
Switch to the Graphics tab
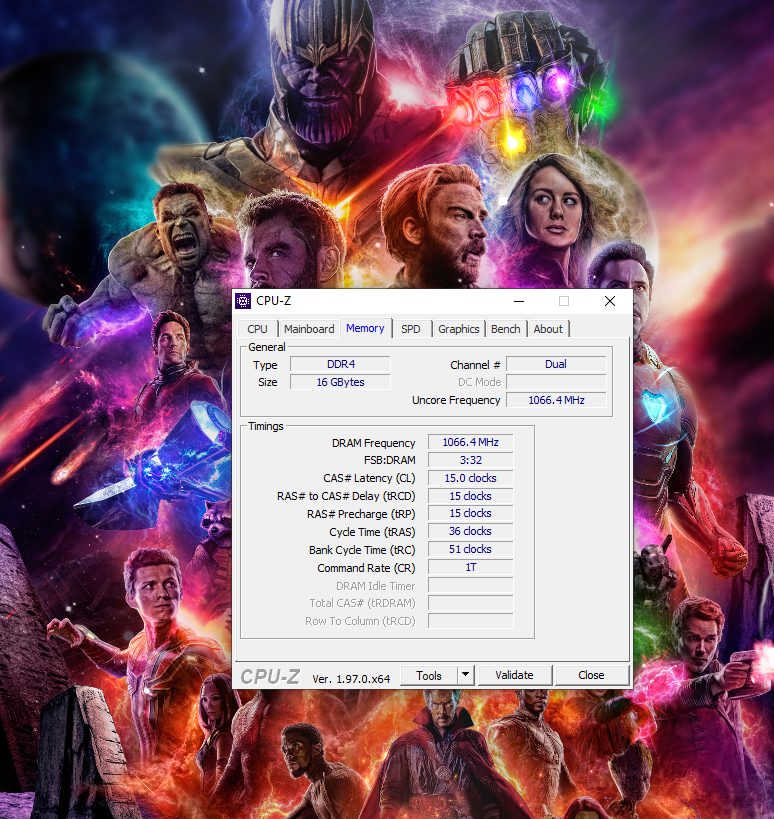pos(459,329)
